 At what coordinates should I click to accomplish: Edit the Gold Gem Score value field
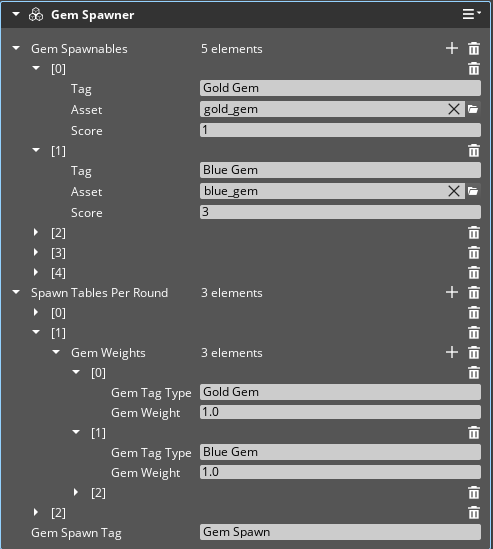[340, 130]
